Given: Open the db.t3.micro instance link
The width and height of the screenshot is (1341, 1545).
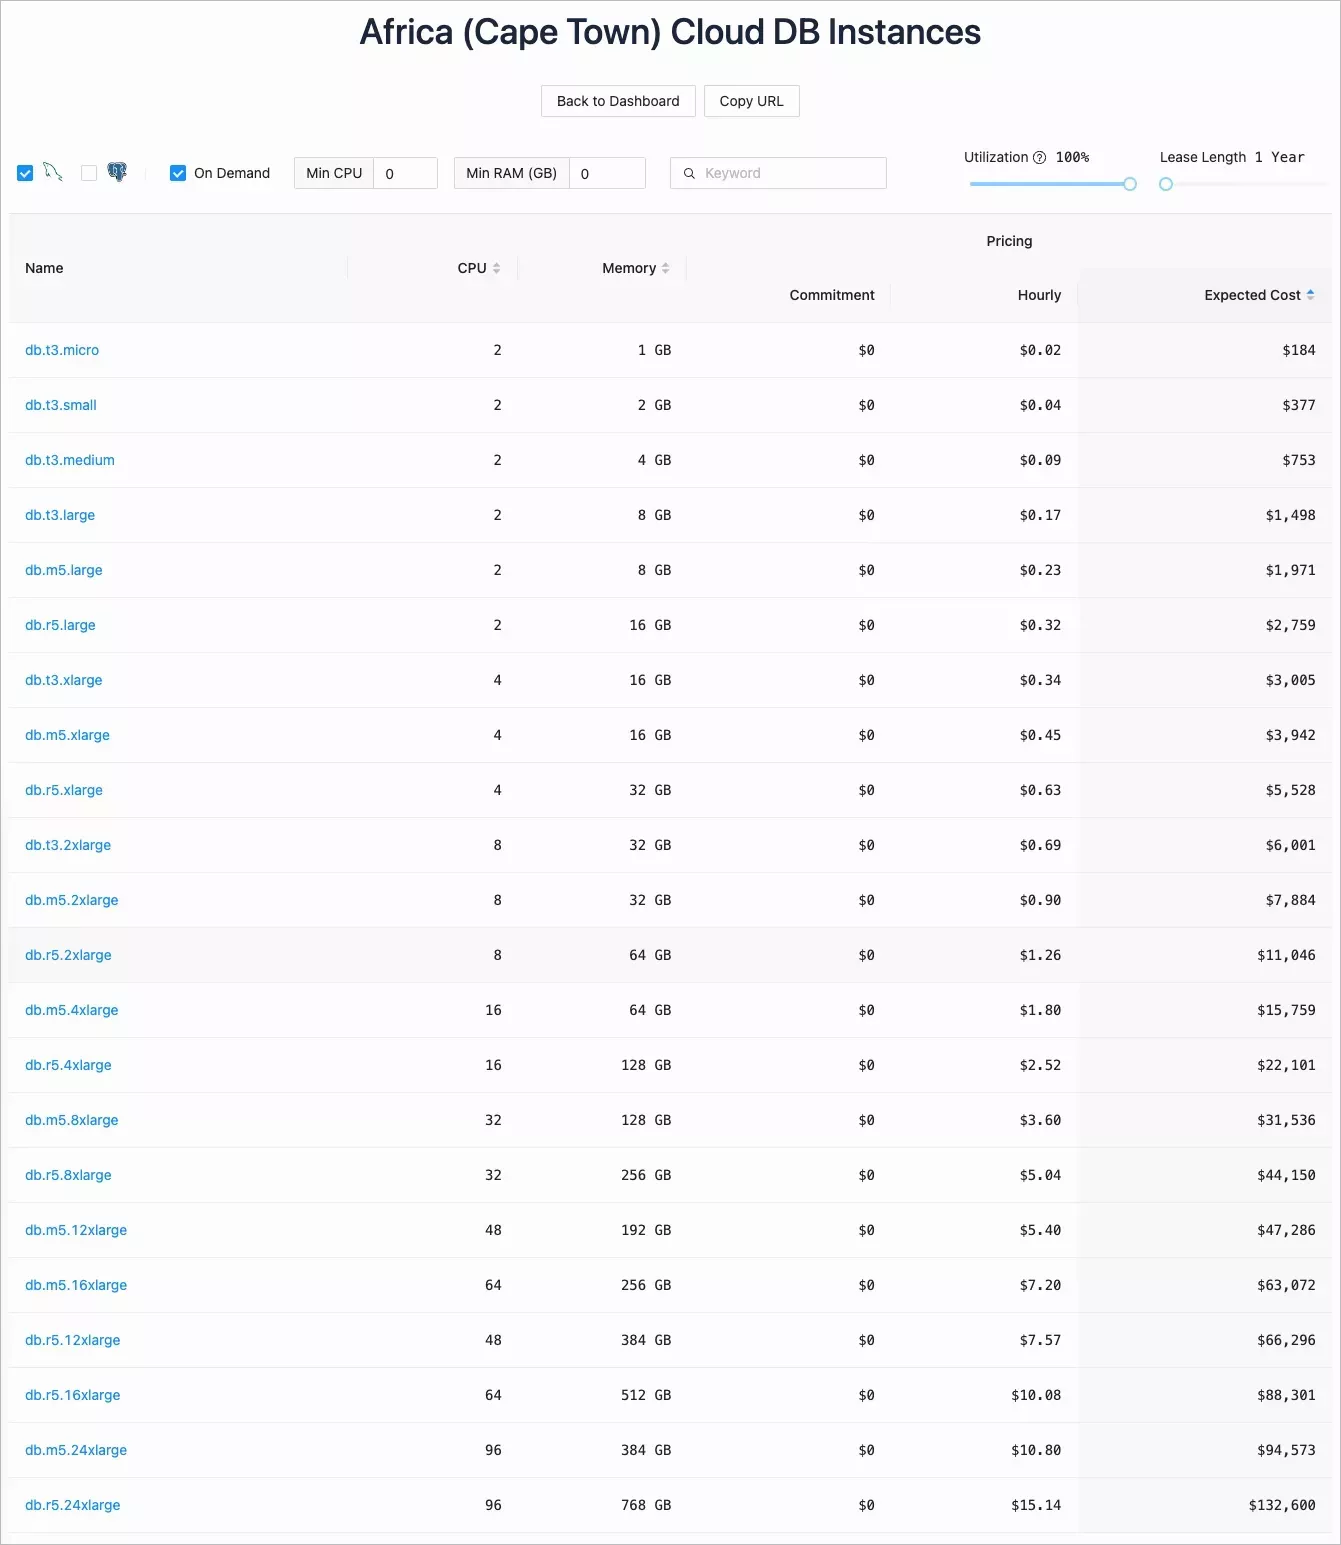Looking at the screenshot, I should click(62, 350).
